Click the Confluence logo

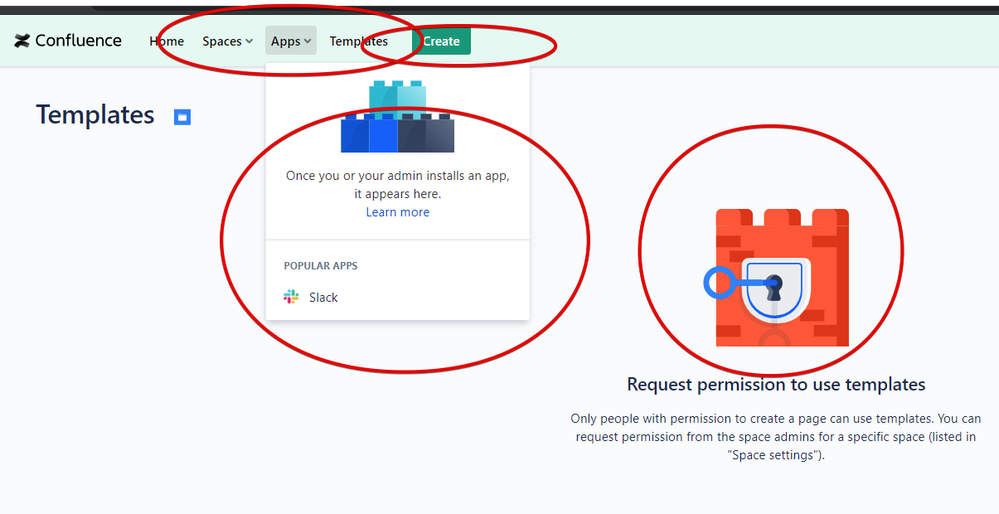click(68, 41)
